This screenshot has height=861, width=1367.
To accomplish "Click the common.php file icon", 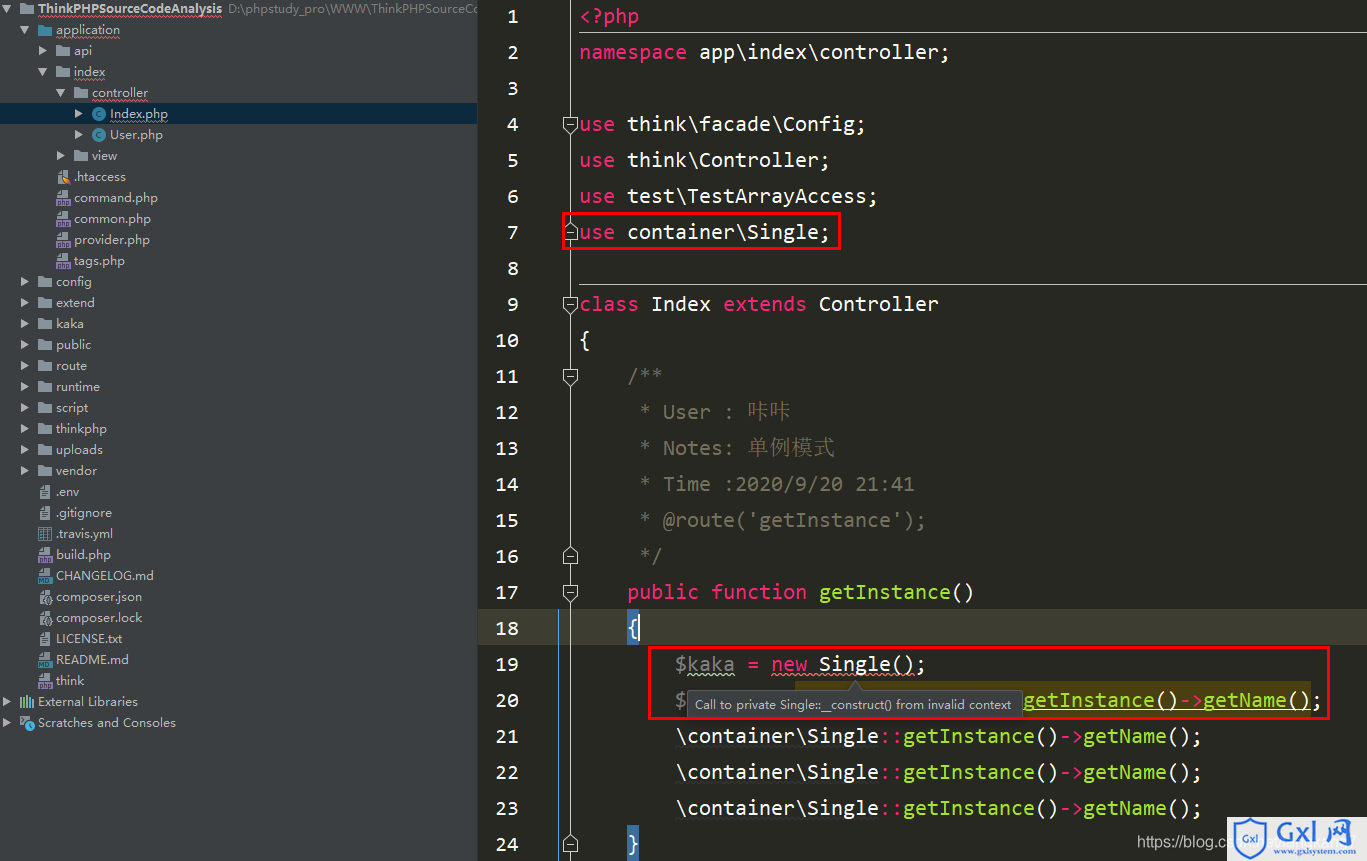I will [63, 219].
